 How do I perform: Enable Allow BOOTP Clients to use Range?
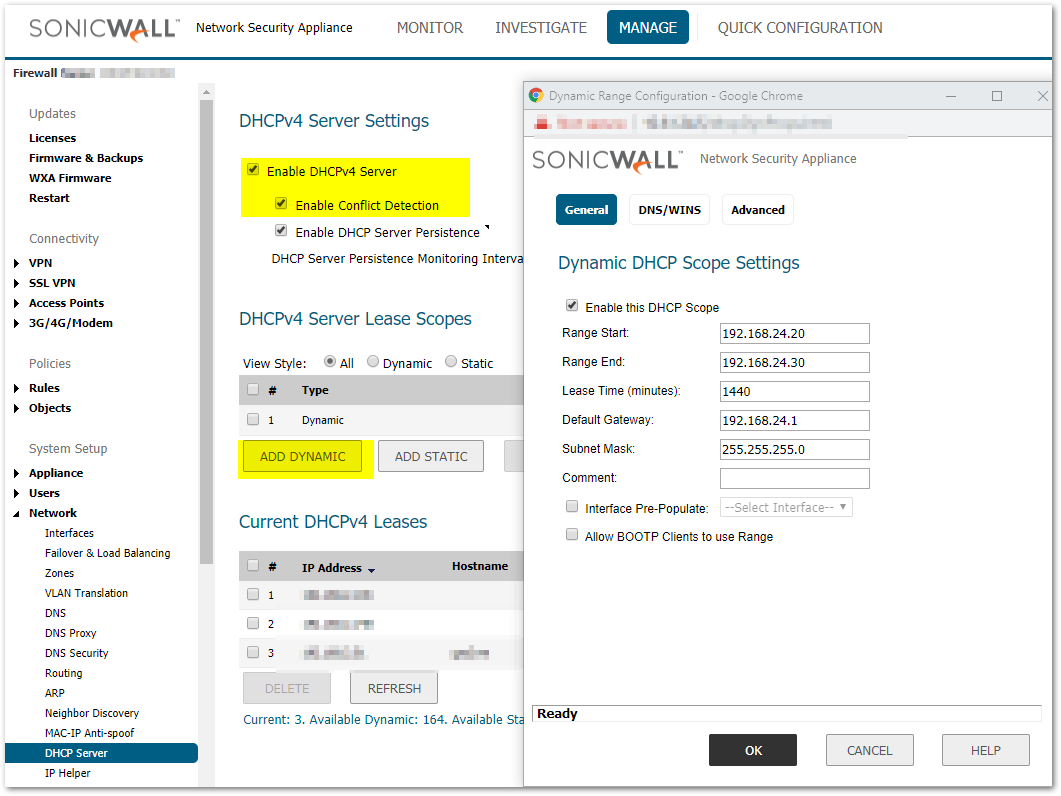pyautogui.click(x=572, y=535)
